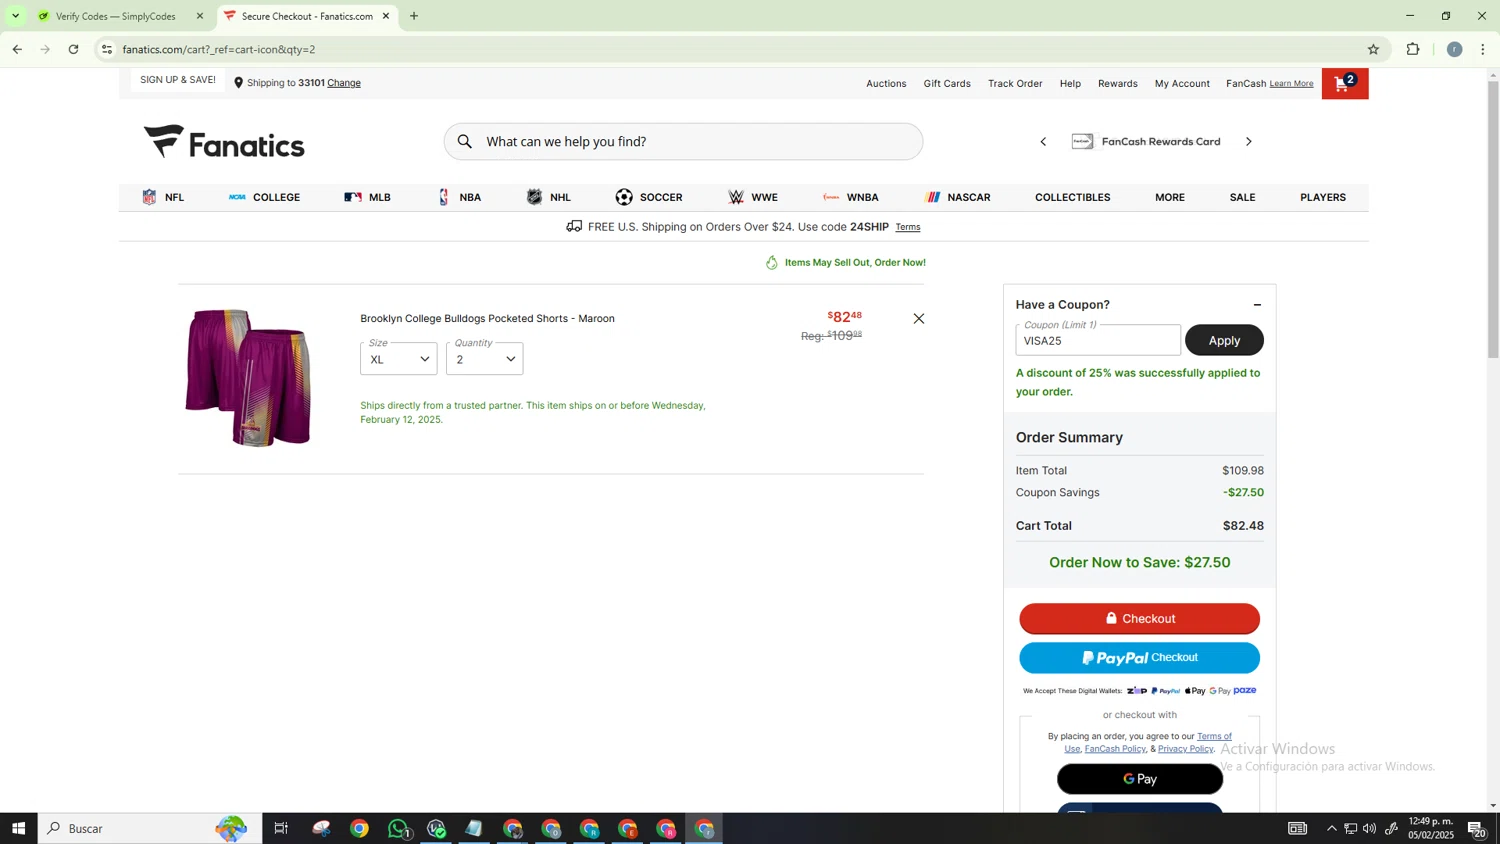This screenshot has height=844, width=1500.
Task: Open the Rewards link
Action: point(1117,84)
